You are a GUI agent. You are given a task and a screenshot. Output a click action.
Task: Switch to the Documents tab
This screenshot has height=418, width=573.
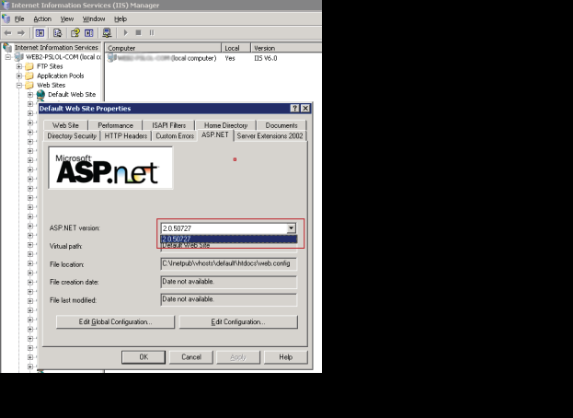281,125
